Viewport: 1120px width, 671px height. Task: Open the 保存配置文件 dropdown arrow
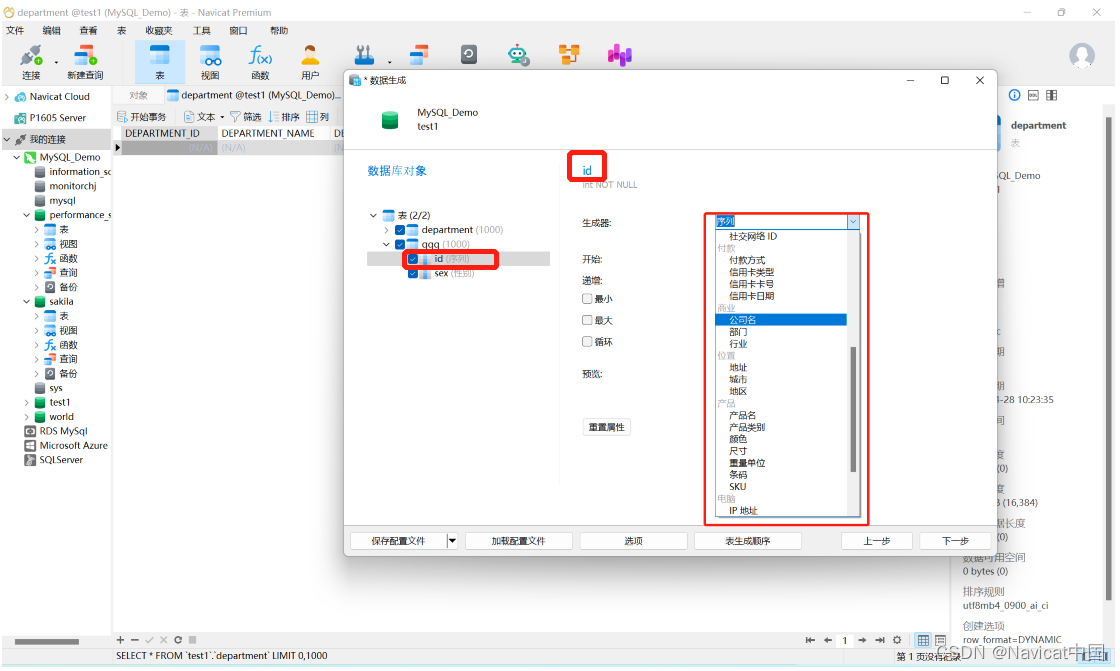pos(452,541)
